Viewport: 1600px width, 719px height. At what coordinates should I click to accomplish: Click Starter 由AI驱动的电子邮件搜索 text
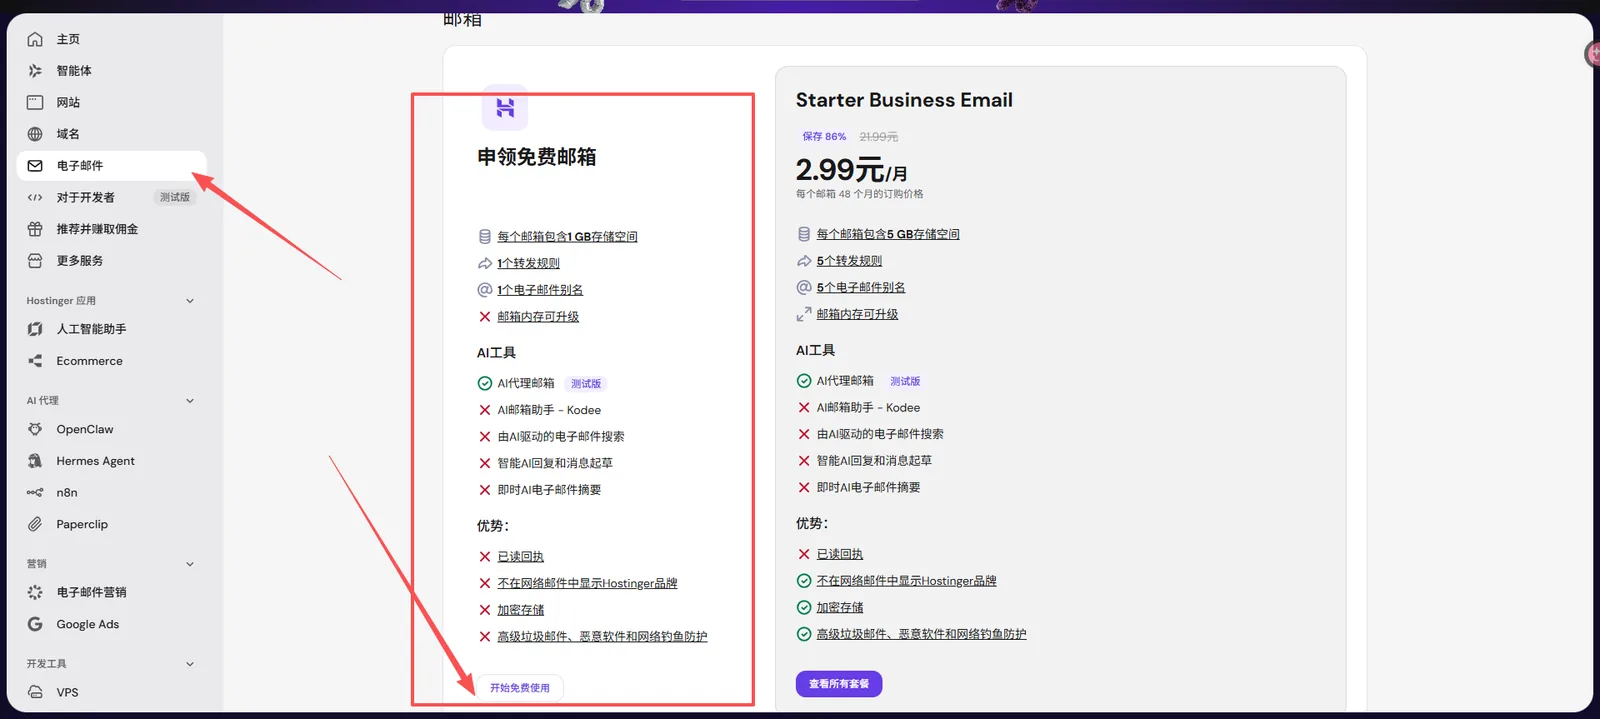tap(880, 434)
